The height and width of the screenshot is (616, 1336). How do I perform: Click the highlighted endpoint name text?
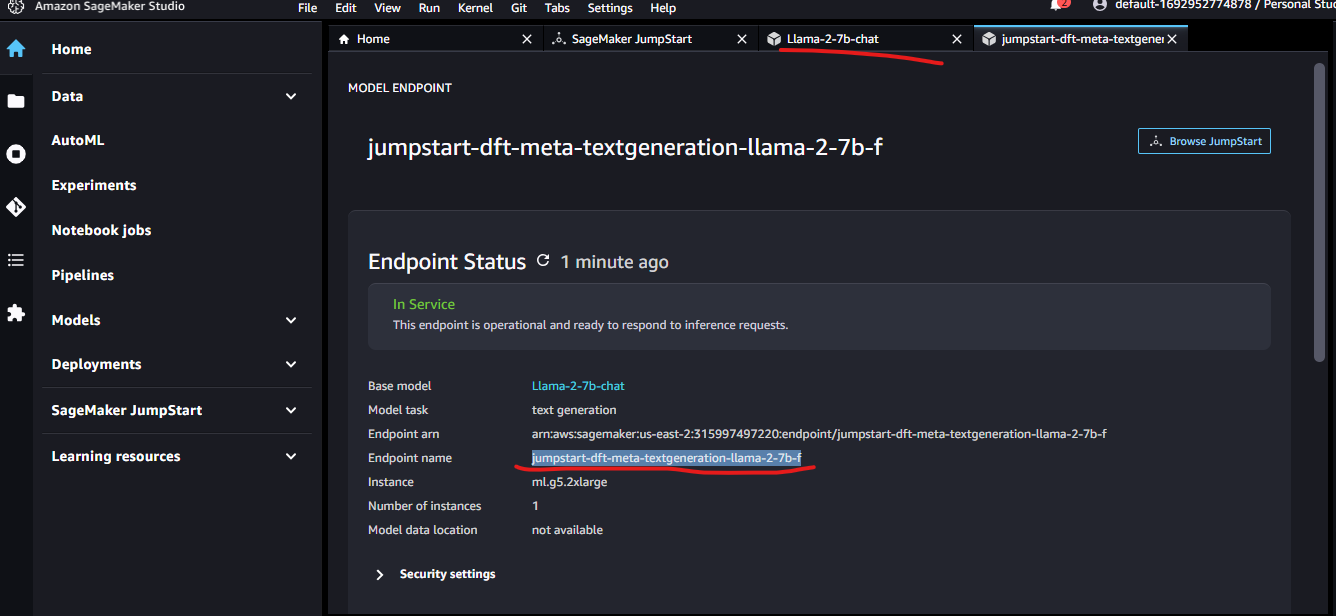coord(667,457)
